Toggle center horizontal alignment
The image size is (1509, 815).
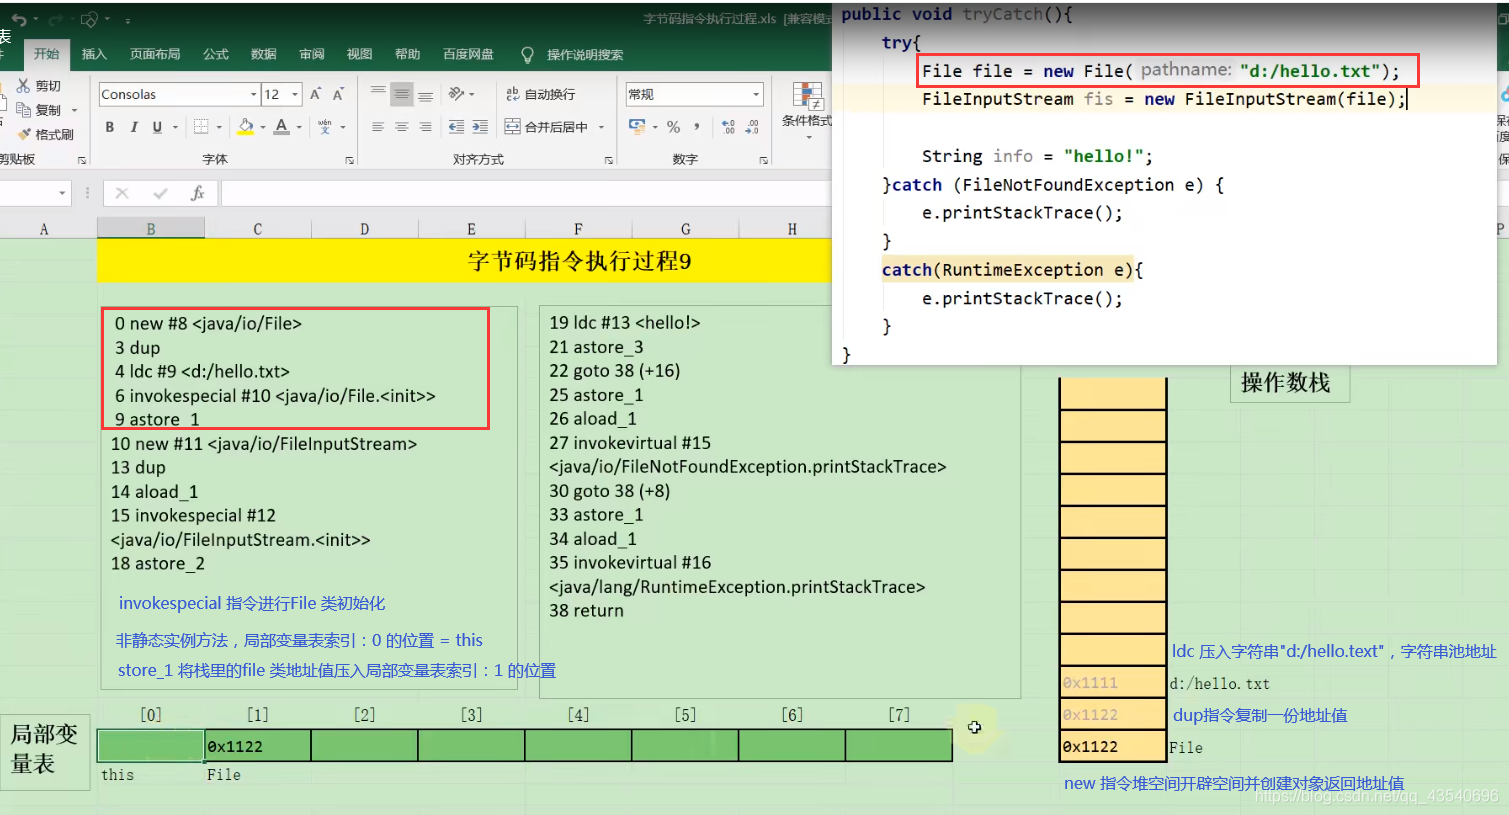point(402,127)
